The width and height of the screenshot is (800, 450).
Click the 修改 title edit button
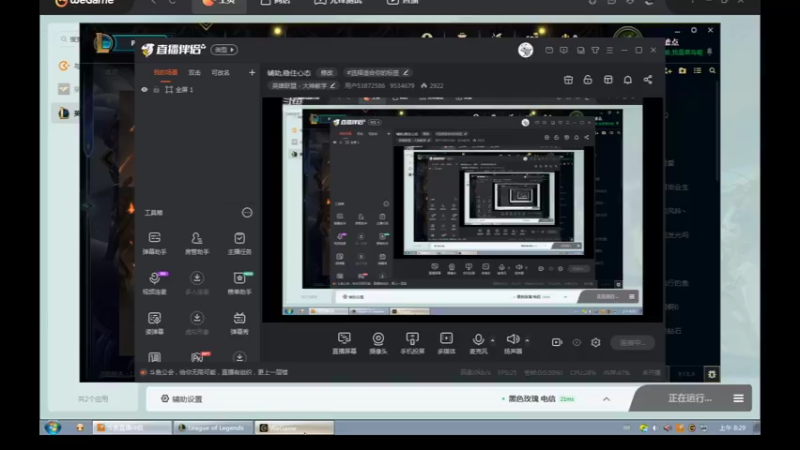327,73
